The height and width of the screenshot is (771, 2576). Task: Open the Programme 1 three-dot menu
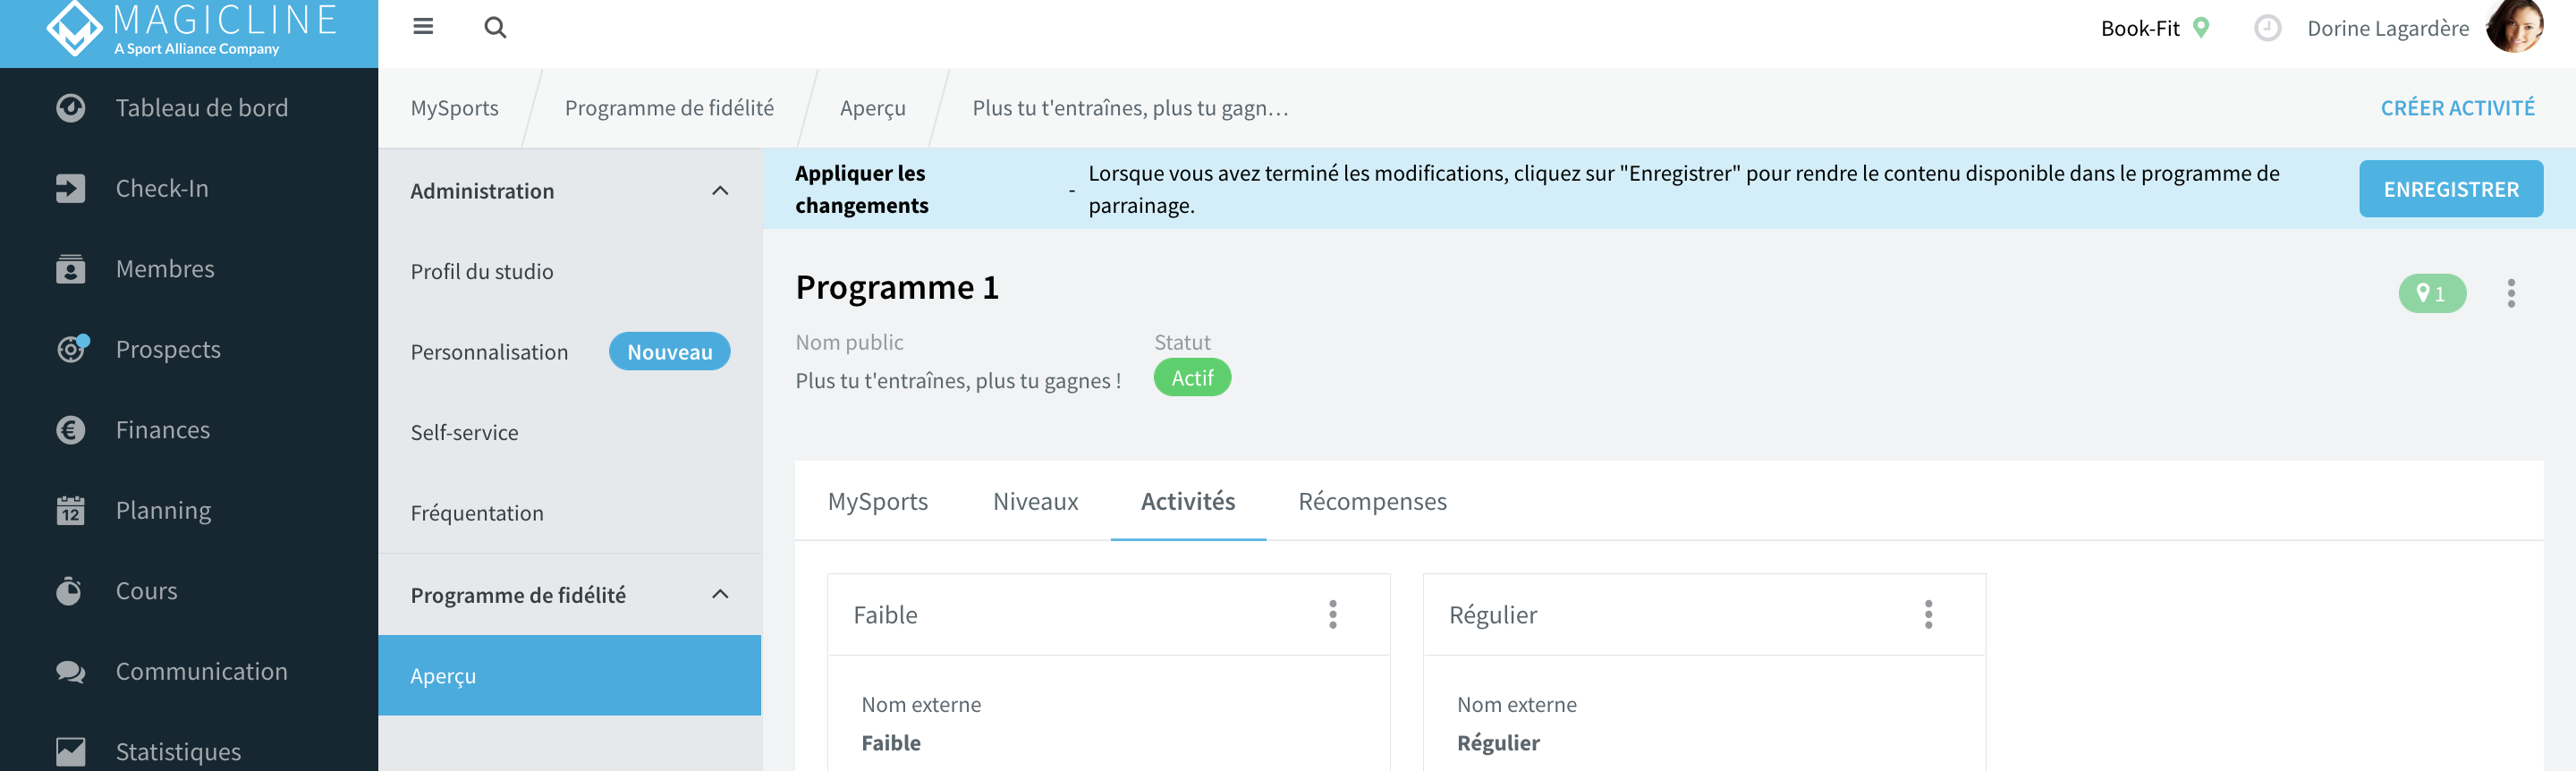tap(2511, 294)
